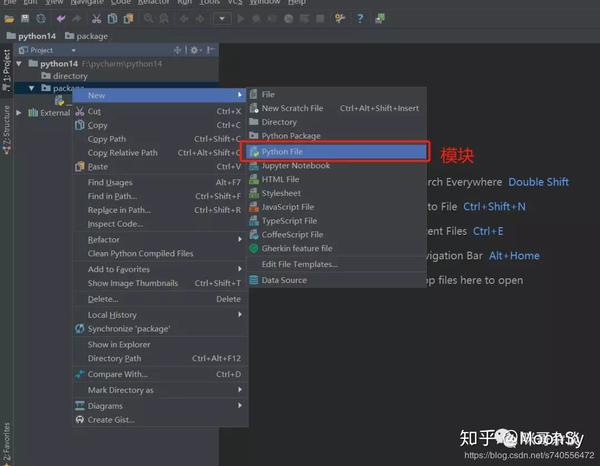
Task: Open the Z: Structure side tab
Action: [x=7, y=130]
